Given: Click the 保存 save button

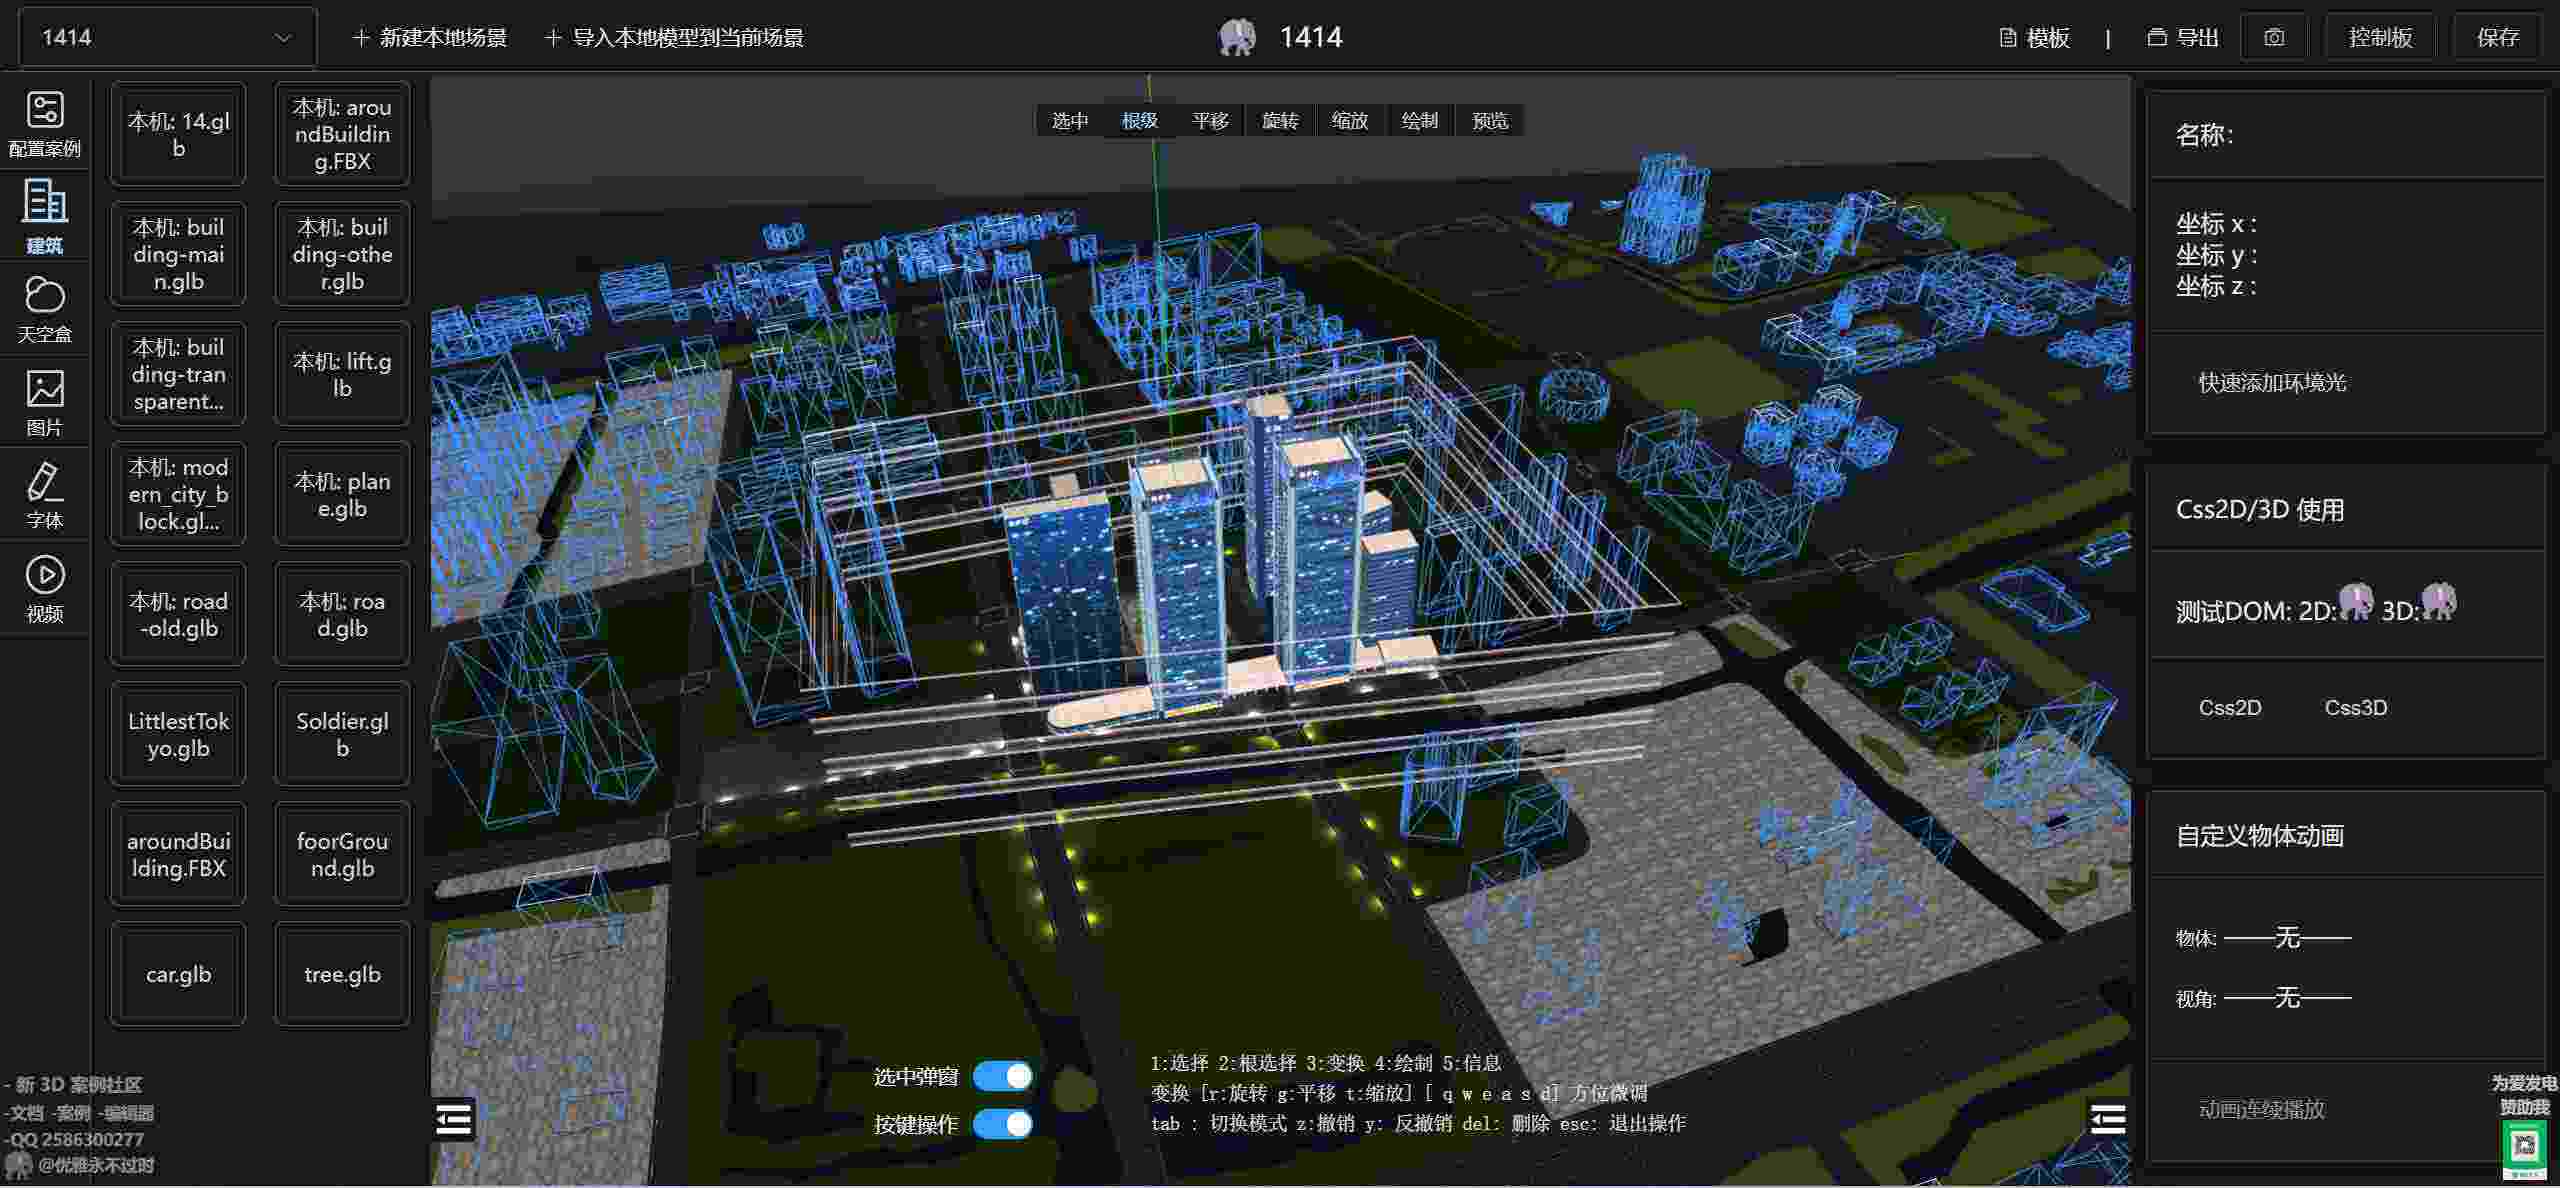Looking at the screenshot, I should pos(2497,38).
